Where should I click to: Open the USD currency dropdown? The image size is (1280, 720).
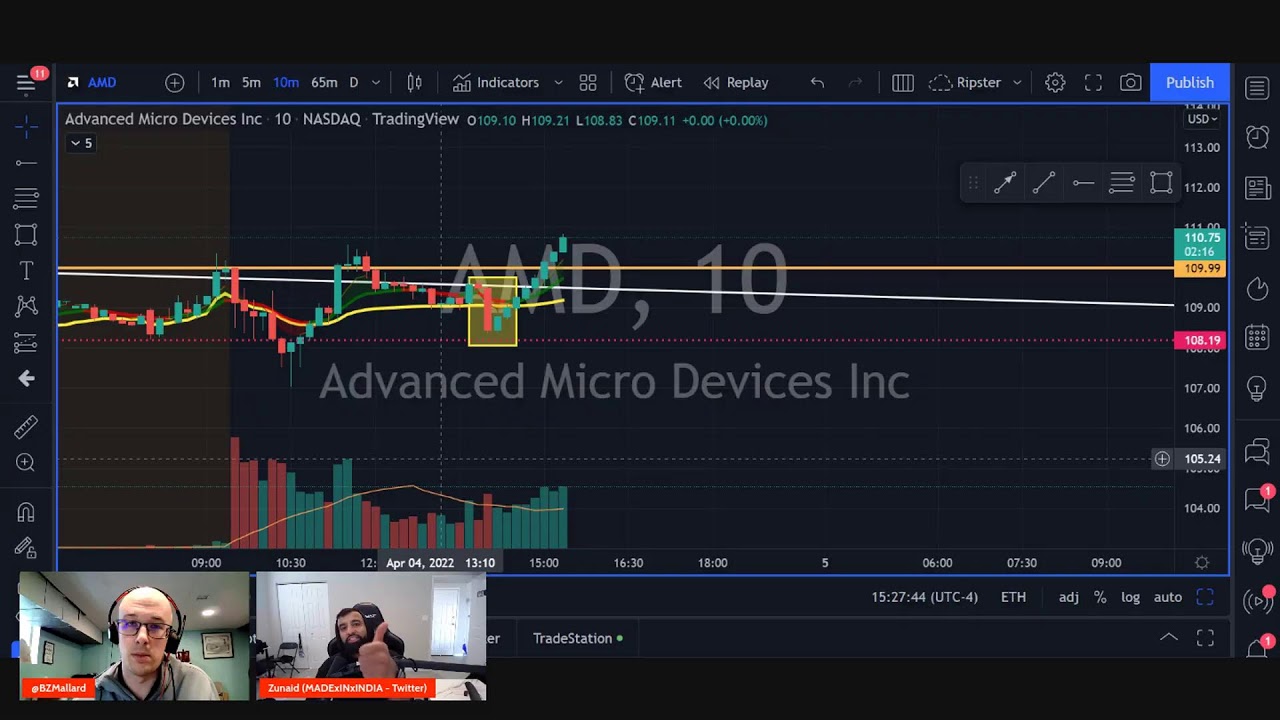(x=1201, y=119)
